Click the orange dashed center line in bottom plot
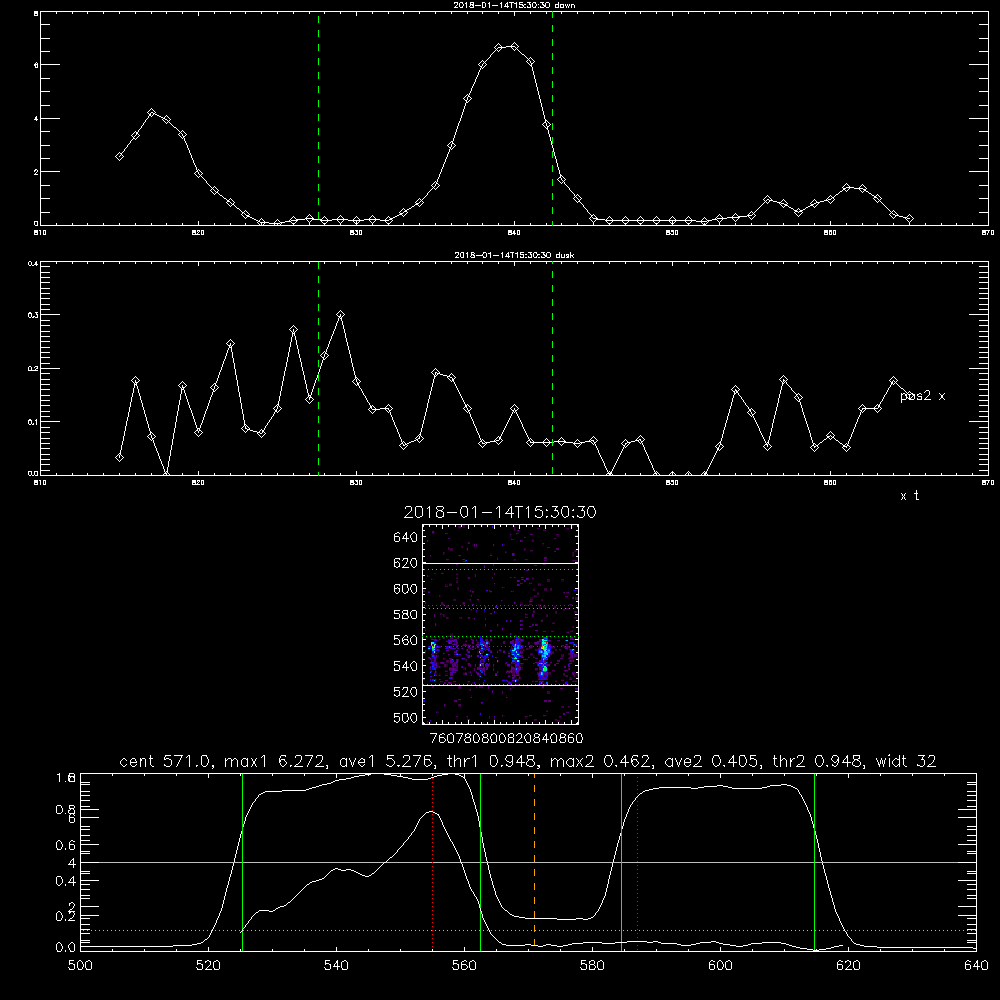The height and width of the screenshot is (1000, 1000). [x=534, y=861]
